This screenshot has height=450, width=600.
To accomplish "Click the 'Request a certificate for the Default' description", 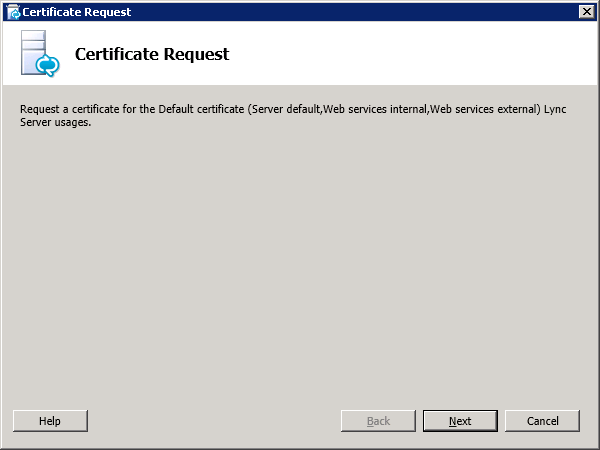I will tap(293, 116).
